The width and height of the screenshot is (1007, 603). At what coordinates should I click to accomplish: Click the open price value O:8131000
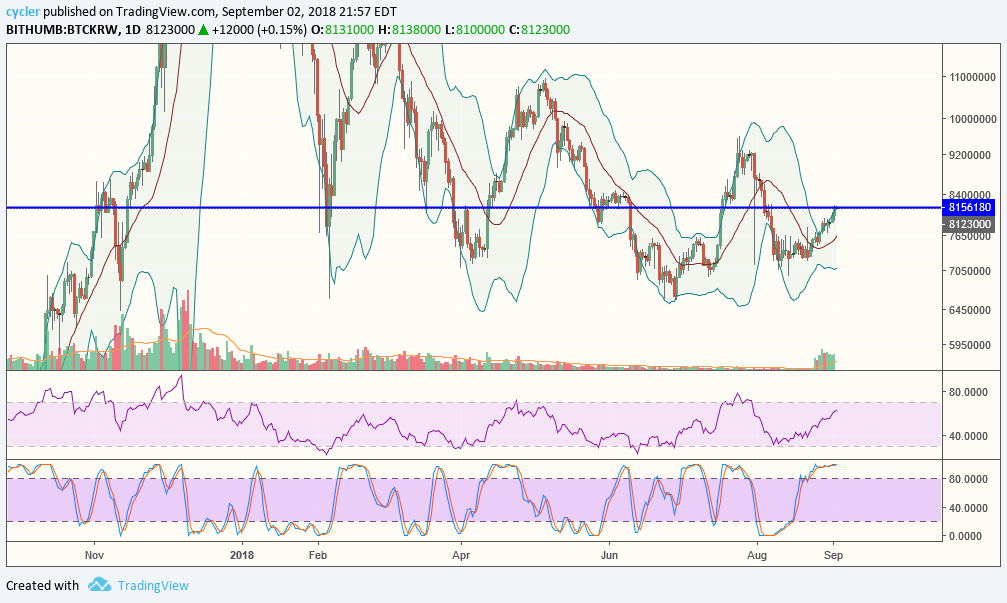coord(342,30)
